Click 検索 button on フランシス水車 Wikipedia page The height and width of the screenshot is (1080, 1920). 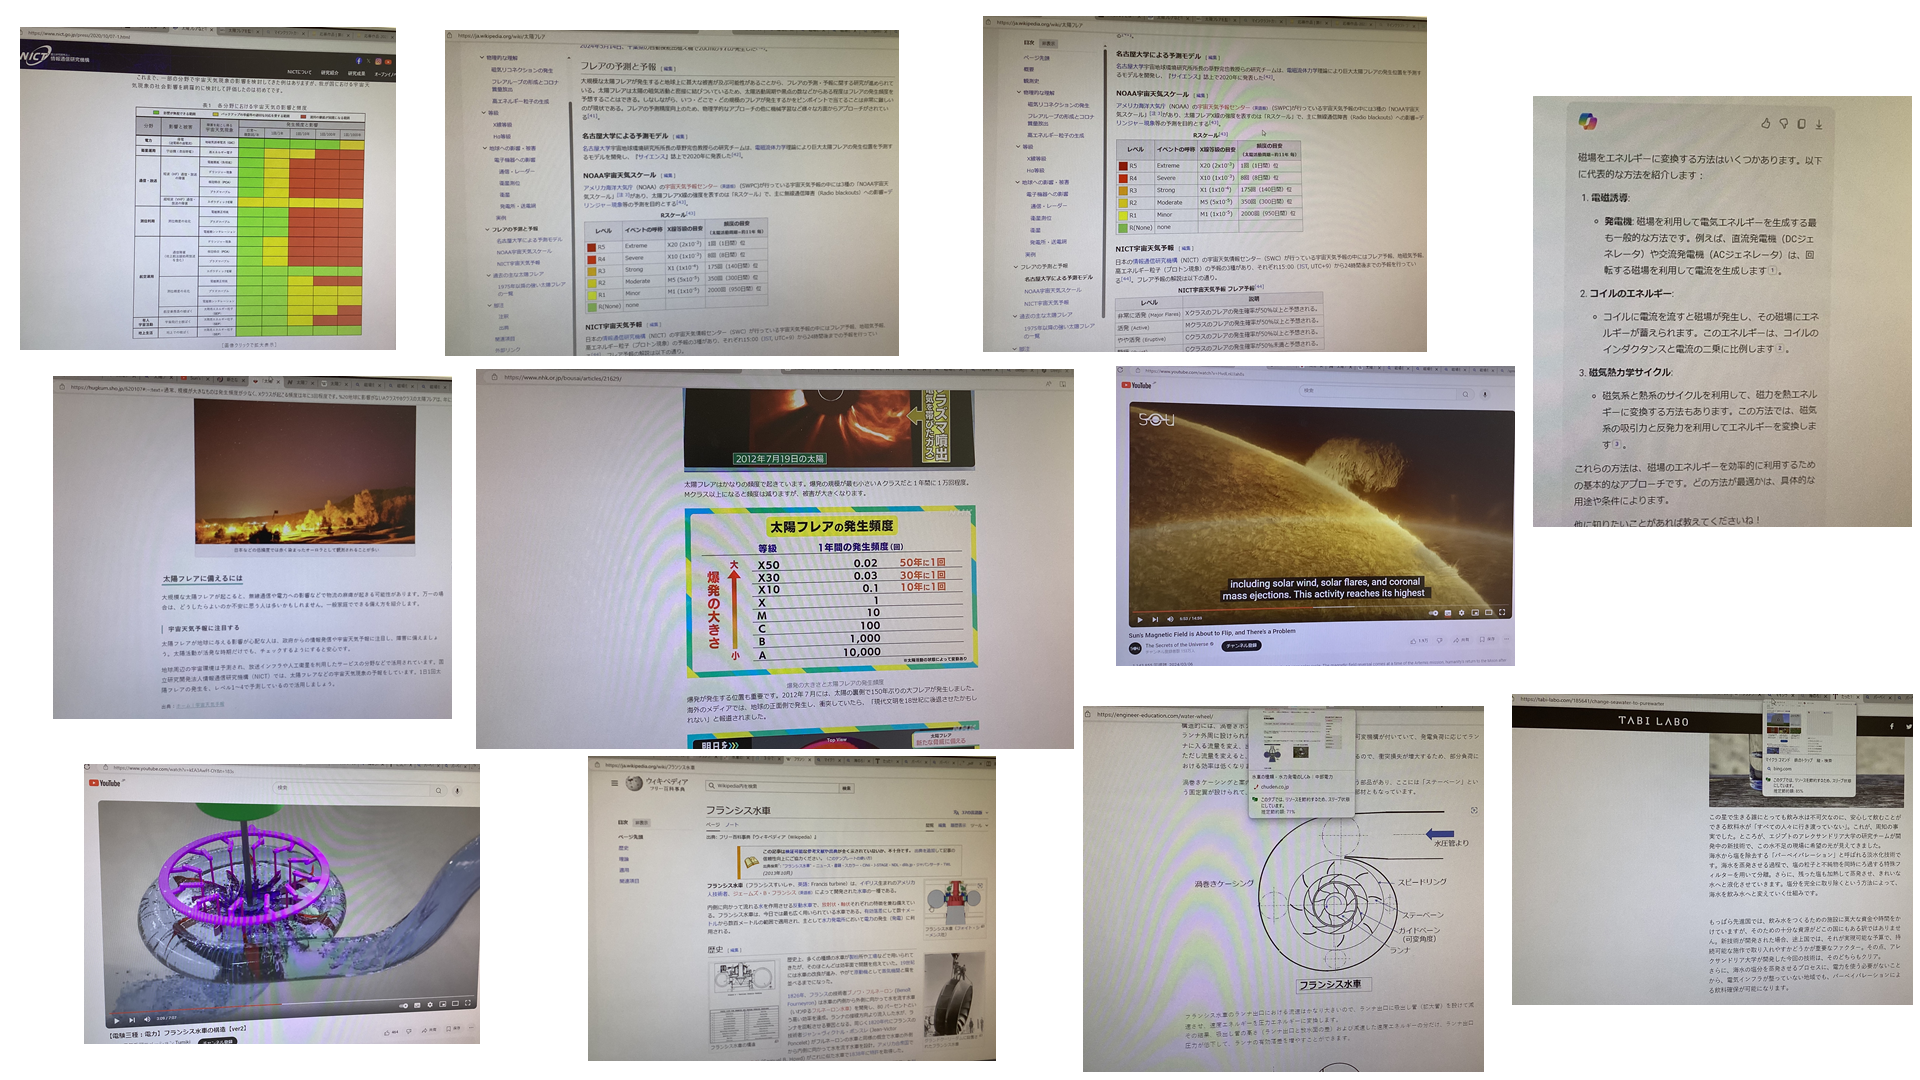click(846, 788)
